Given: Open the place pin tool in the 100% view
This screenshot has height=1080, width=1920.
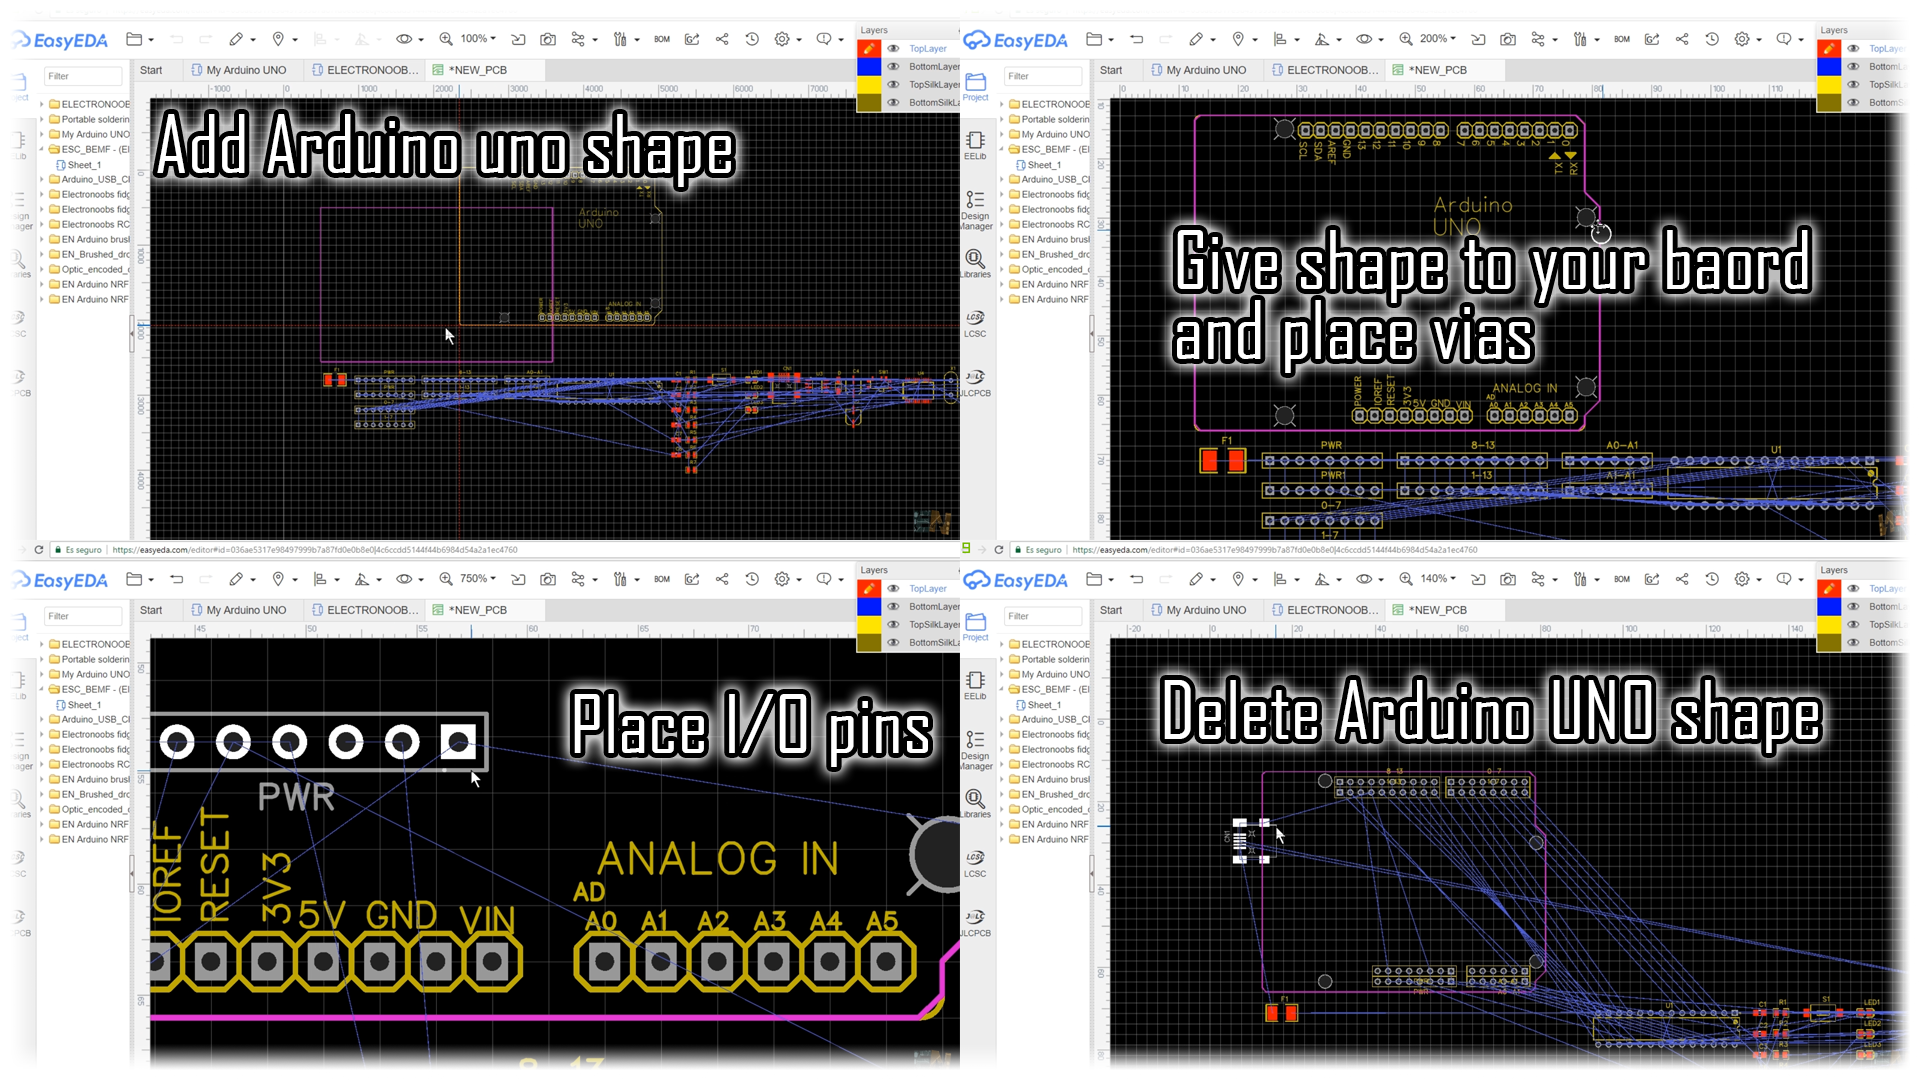Looking at the screenshot, I should coord(278,39).
